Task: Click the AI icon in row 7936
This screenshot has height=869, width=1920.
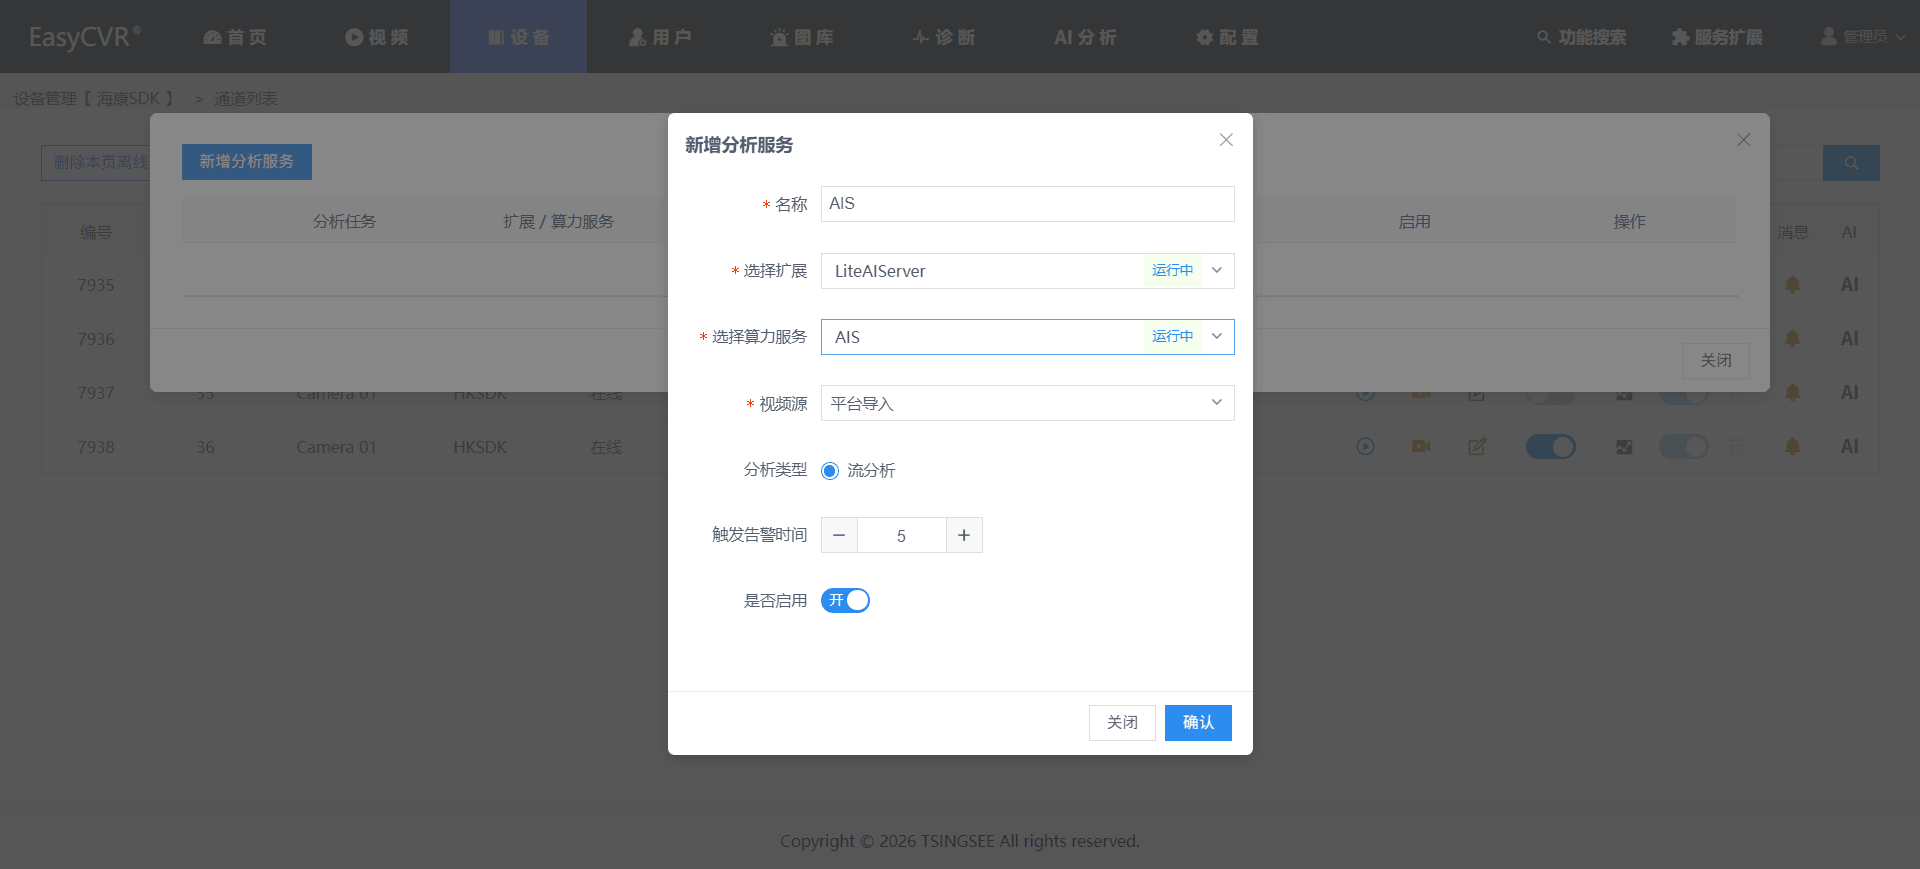Action: tap(1849, 338)
